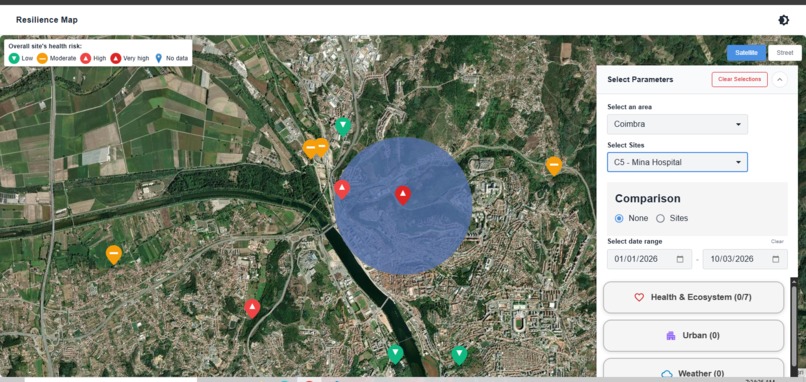Click the No data legend pin icon
Screen dimensions: 806x382
[159, 58]
